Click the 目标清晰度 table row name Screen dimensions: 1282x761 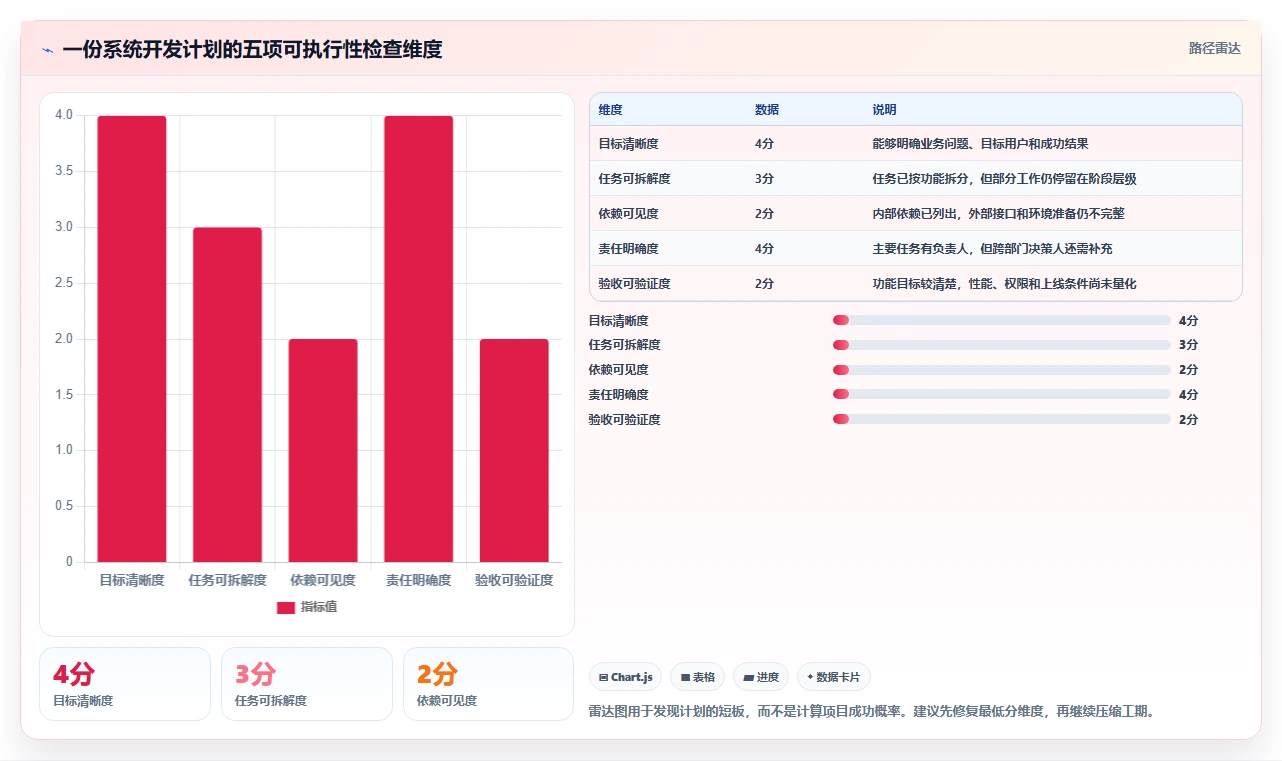point(628,144)
